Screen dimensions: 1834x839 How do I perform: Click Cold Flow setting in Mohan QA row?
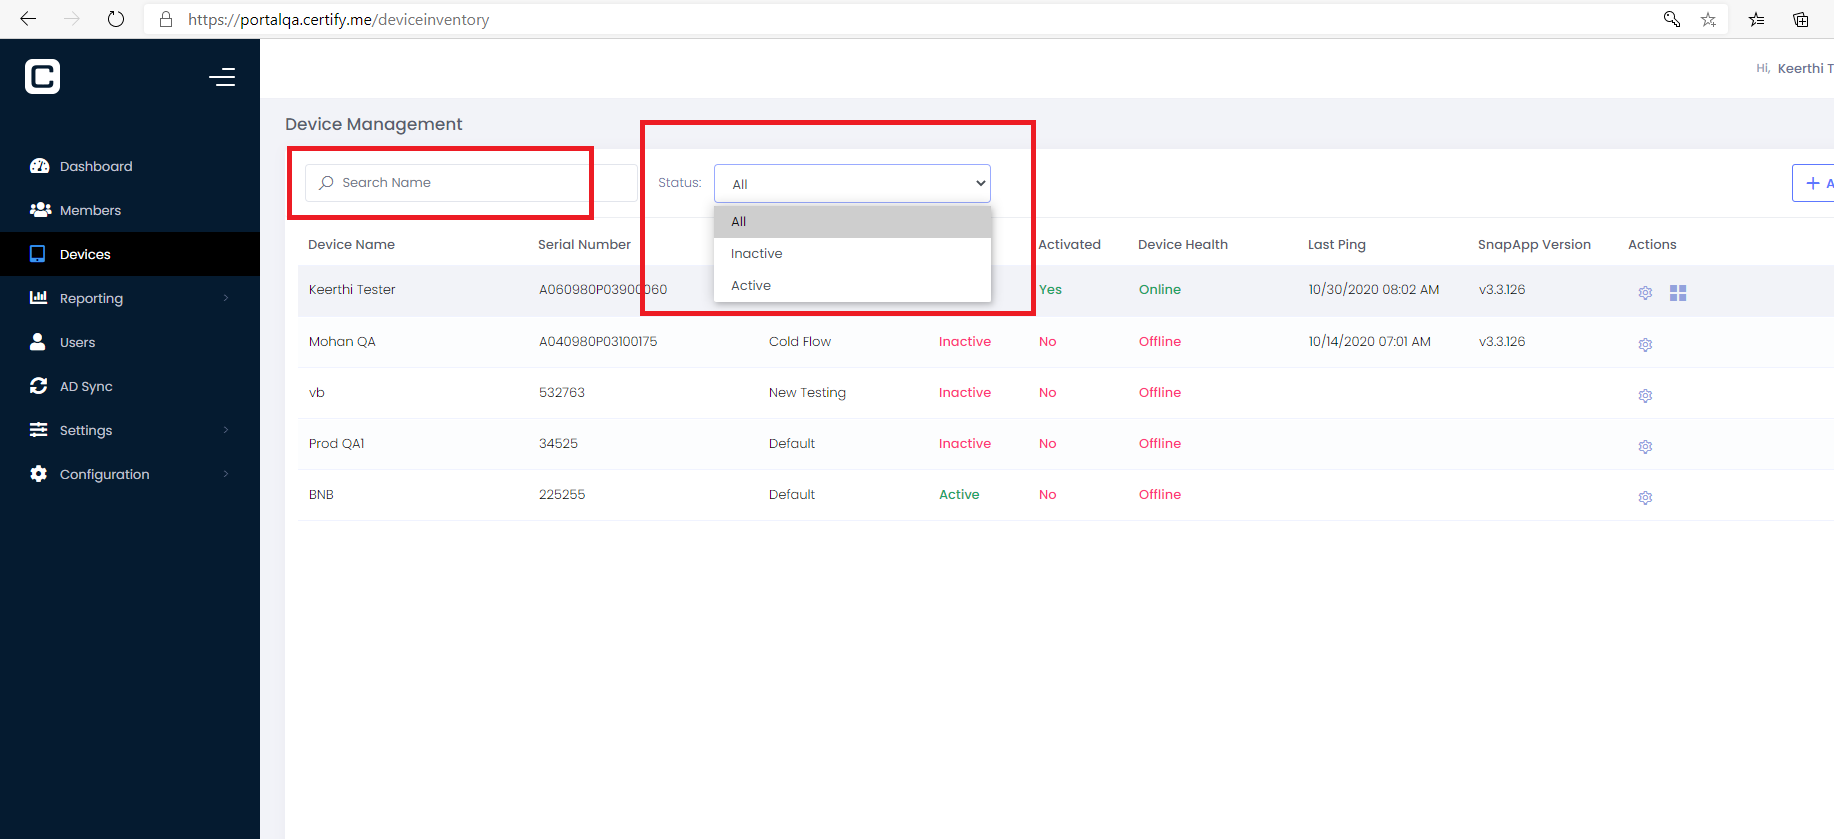[800, 341]
